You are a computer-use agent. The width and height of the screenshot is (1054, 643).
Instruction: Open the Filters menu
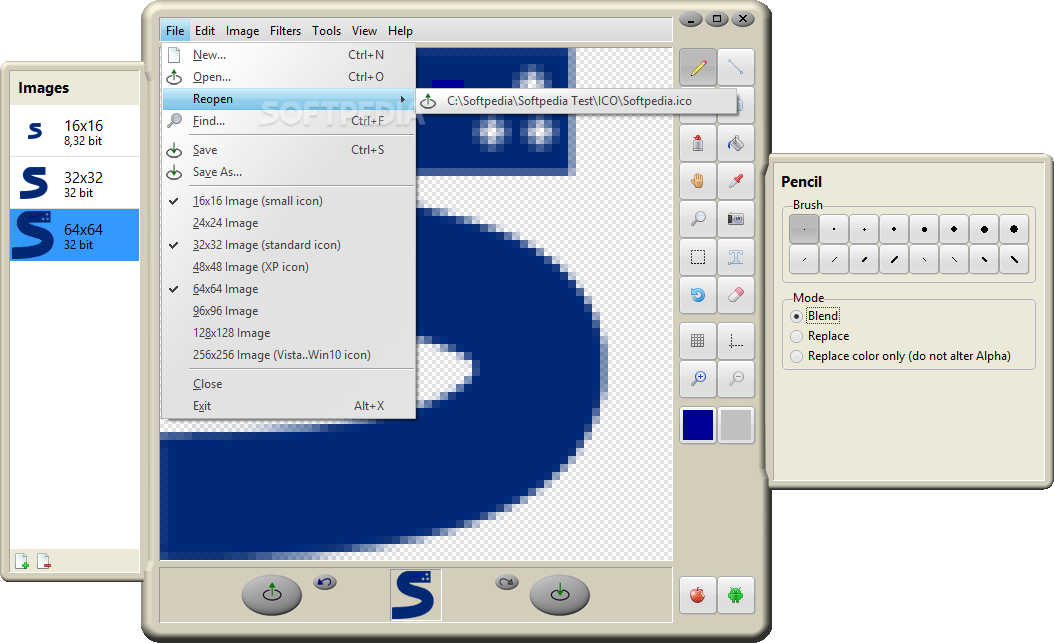click(x=285, y=31)
